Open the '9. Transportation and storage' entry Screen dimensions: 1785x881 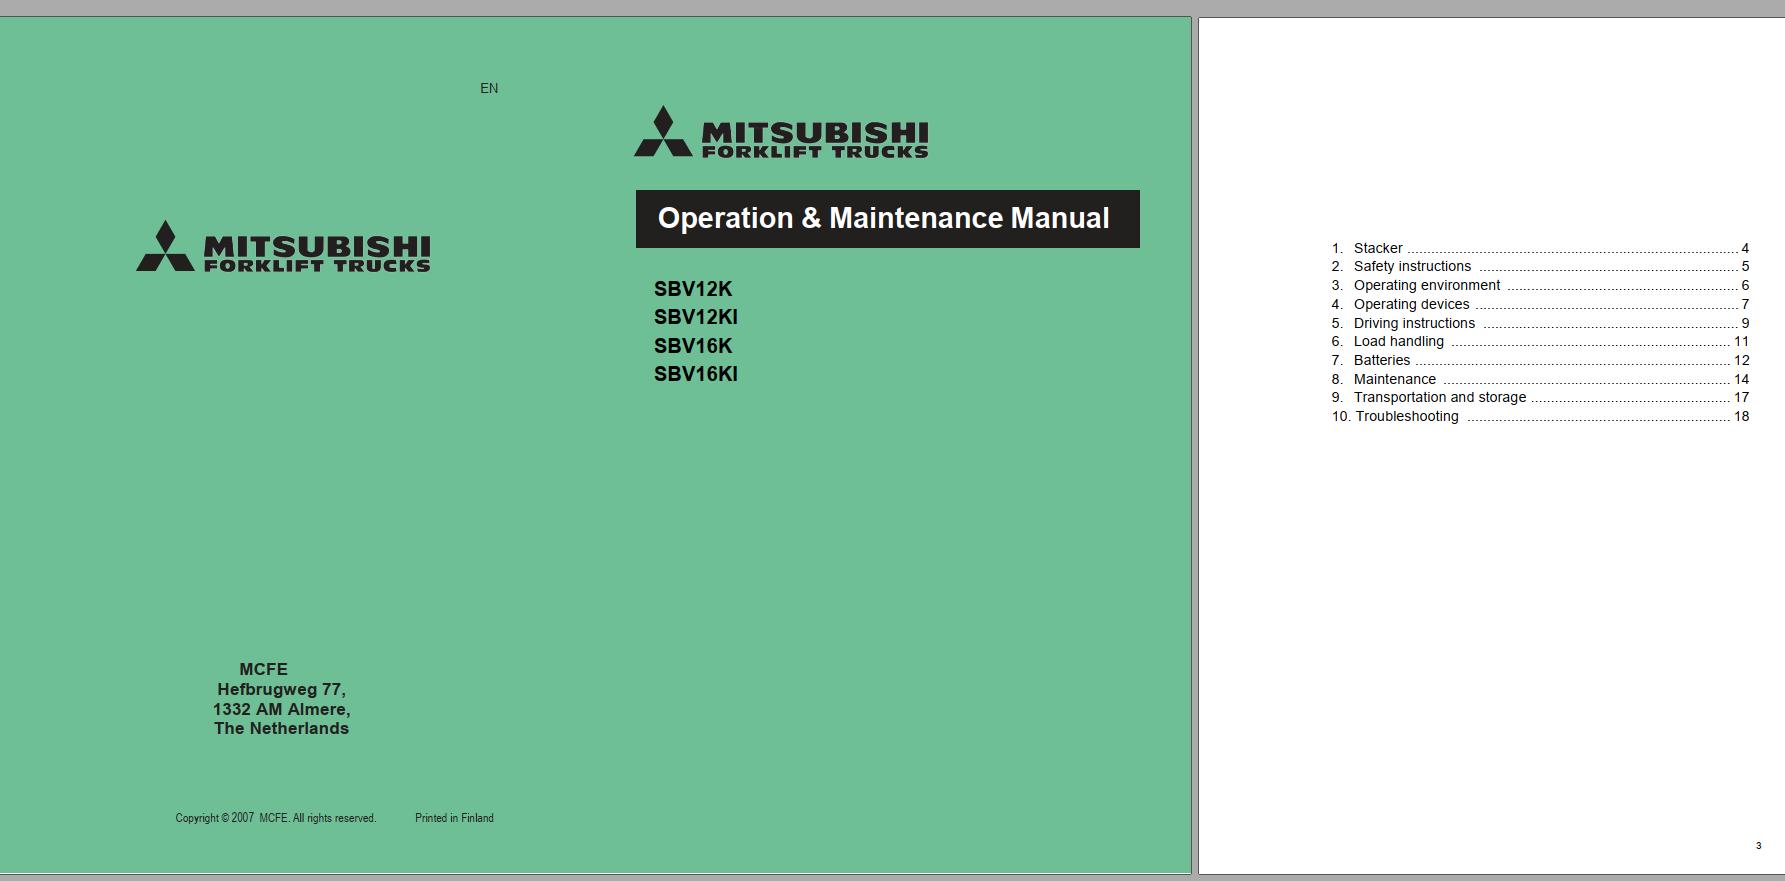pos(1540,397)
